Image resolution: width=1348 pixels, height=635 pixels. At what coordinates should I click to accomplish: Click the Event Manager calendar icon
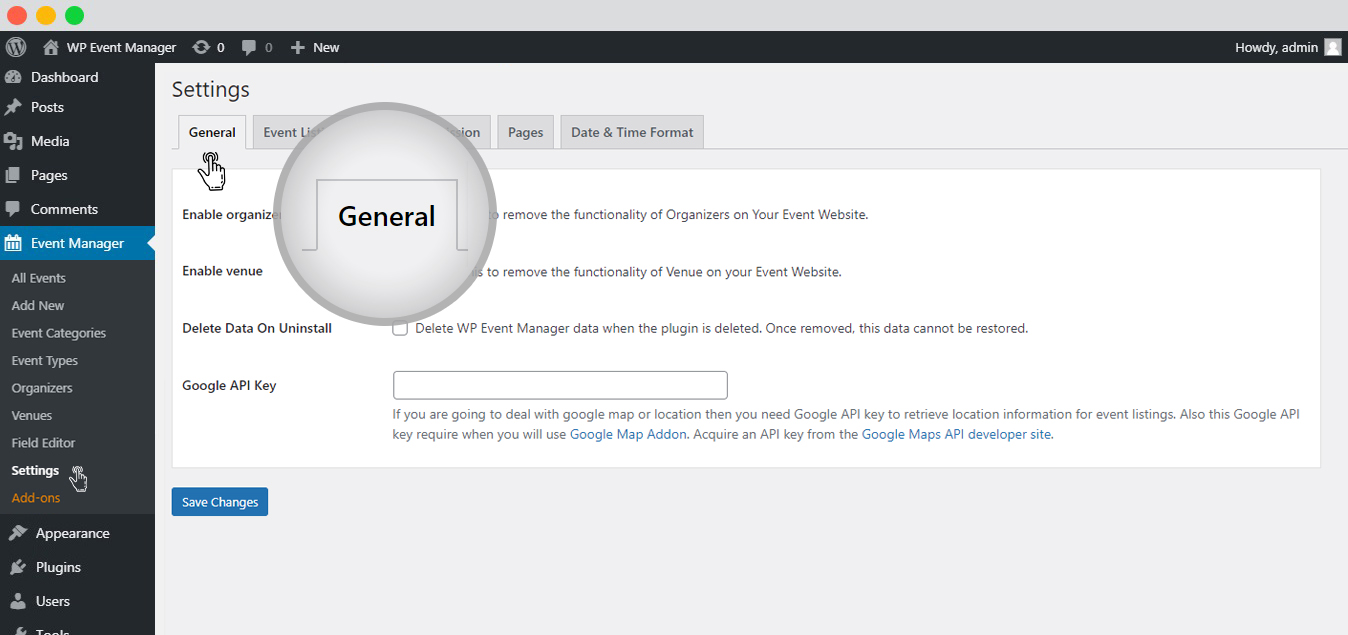[13, 243]
